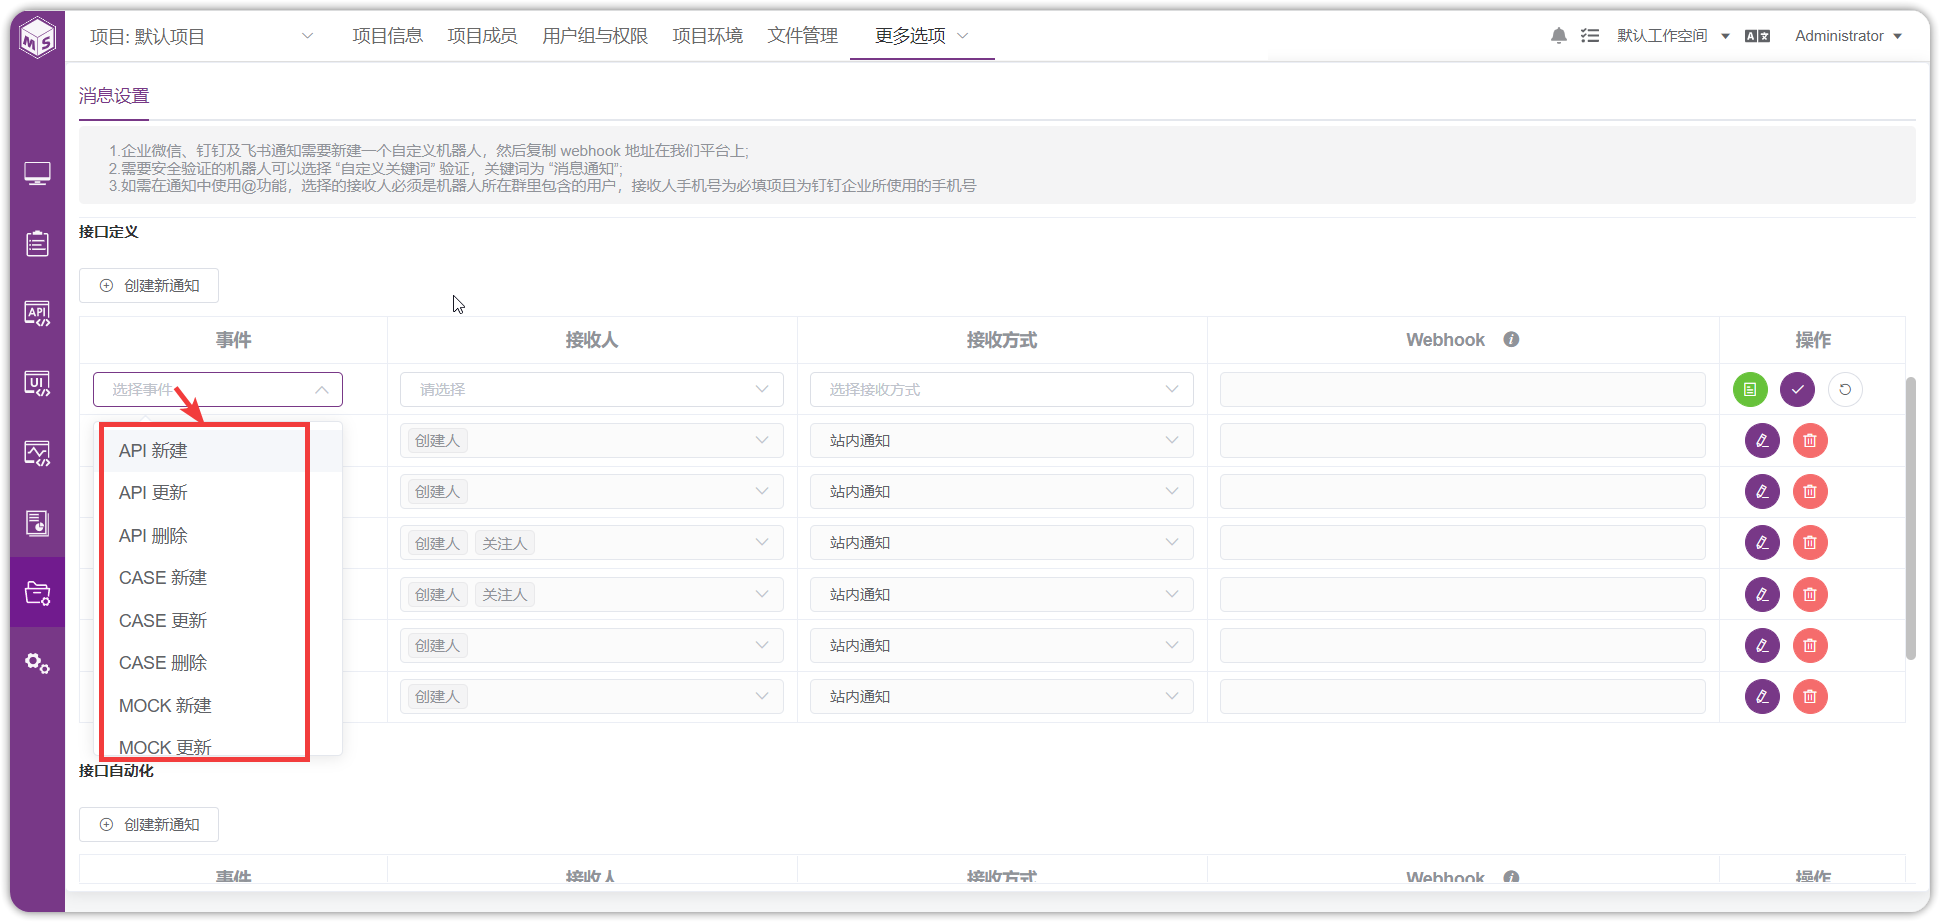
Task: Open the Administrator user menu
Action: click(x=1848, y=36)
